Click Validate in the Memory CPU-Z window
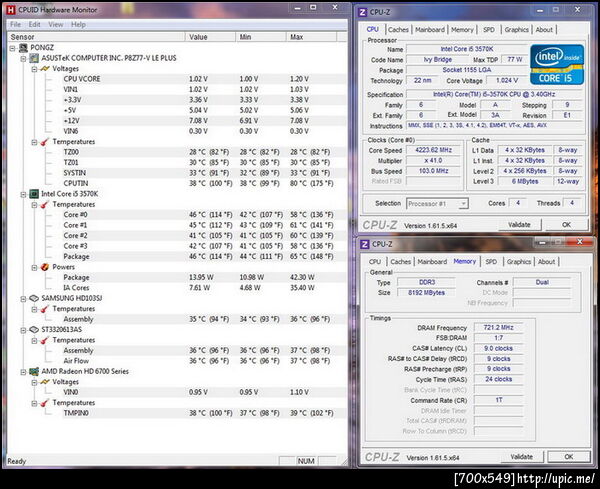Screen dimensions: 600x489 pyautogui.click(x=522, y=457)
